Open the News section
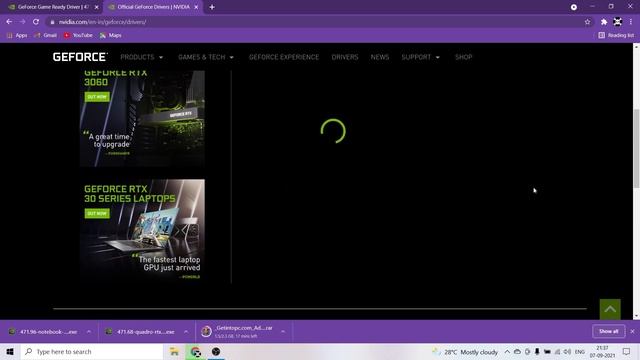The width and height of the screenshot is (640, 360). click(380, 57)
